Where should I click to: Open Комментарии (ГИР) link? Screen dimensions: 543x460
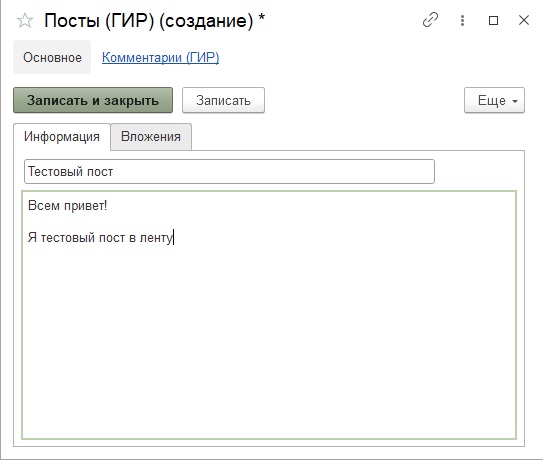tap(160, 57)
